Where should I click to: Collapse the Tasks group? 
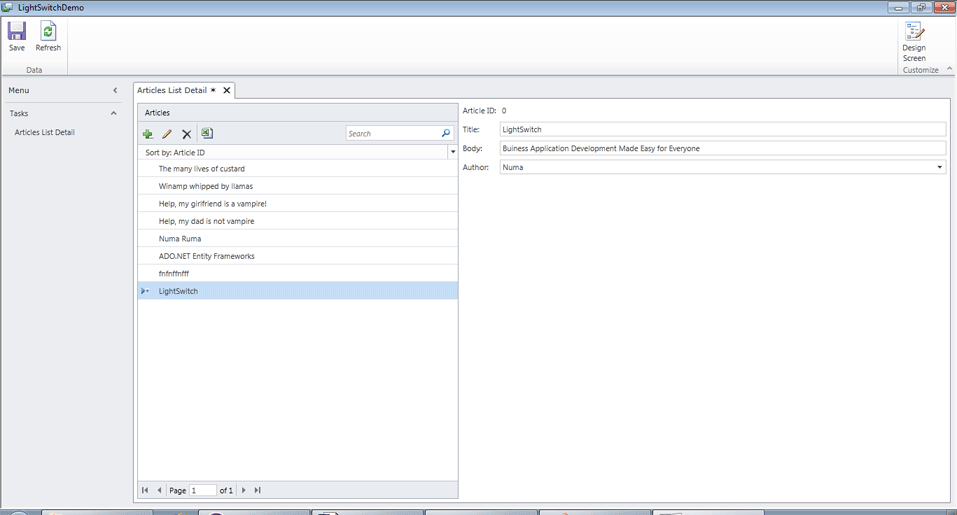point(114,113)
